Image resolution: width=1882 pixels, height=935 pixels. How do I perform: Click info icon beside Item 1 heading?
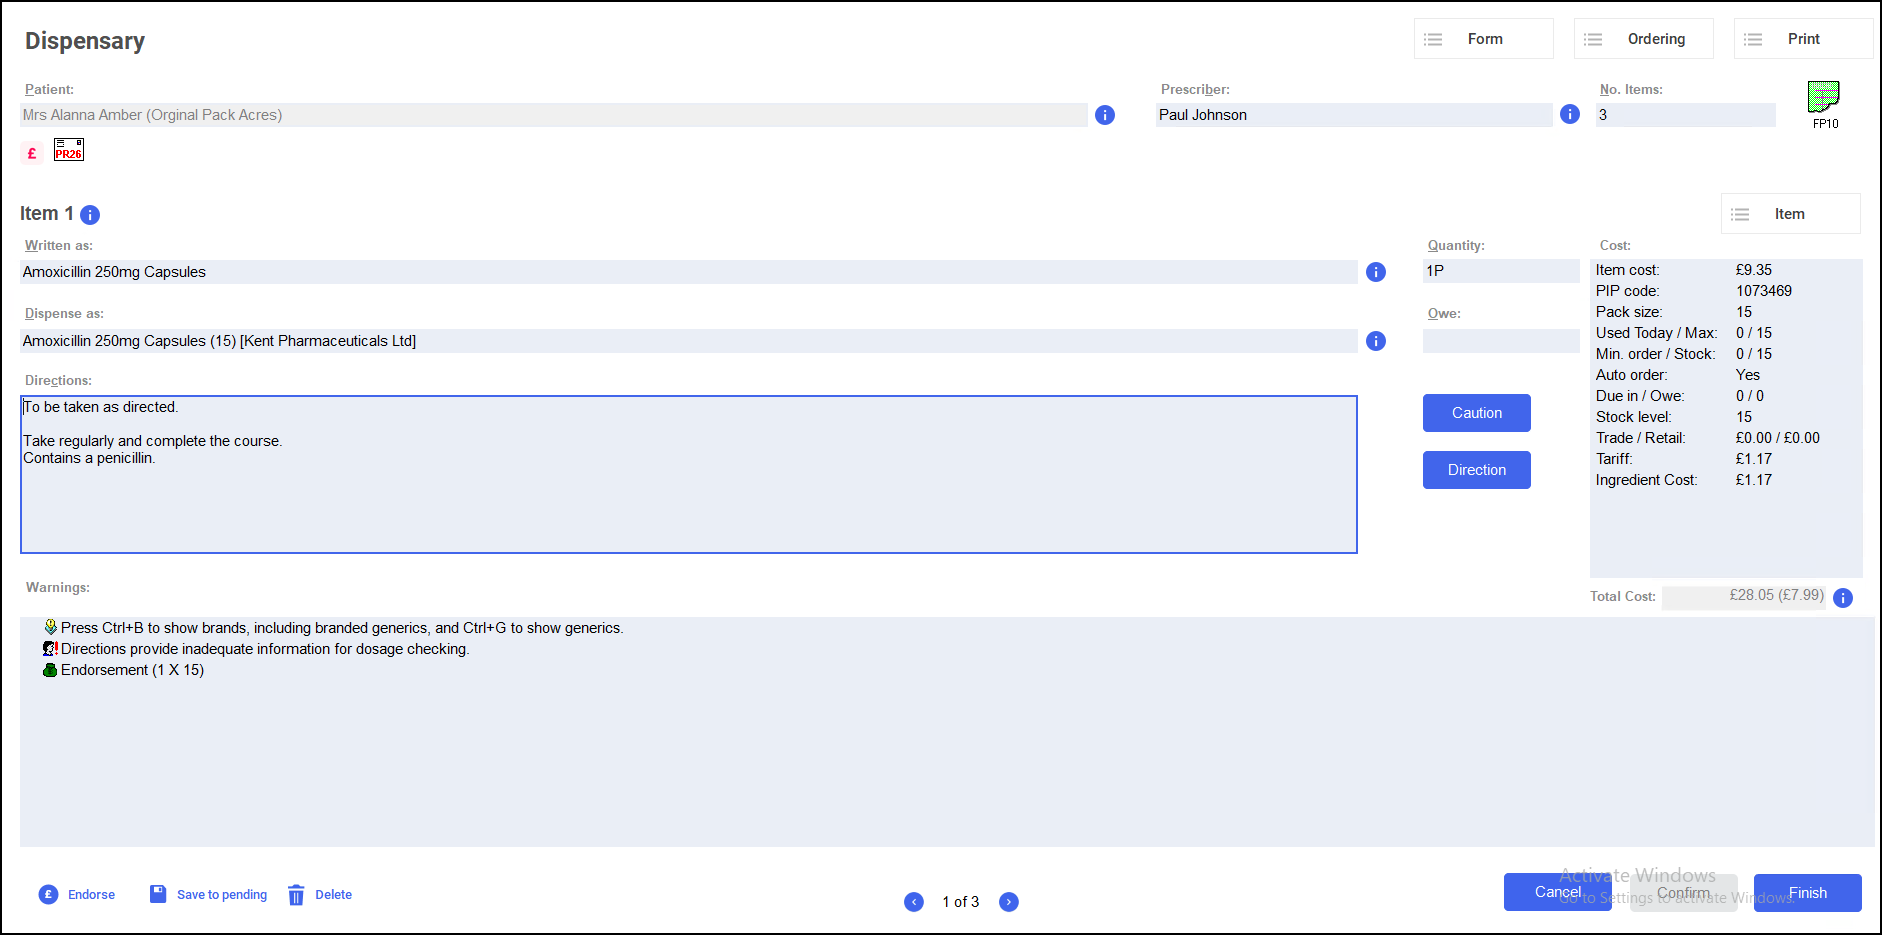(x=90, y=215)
